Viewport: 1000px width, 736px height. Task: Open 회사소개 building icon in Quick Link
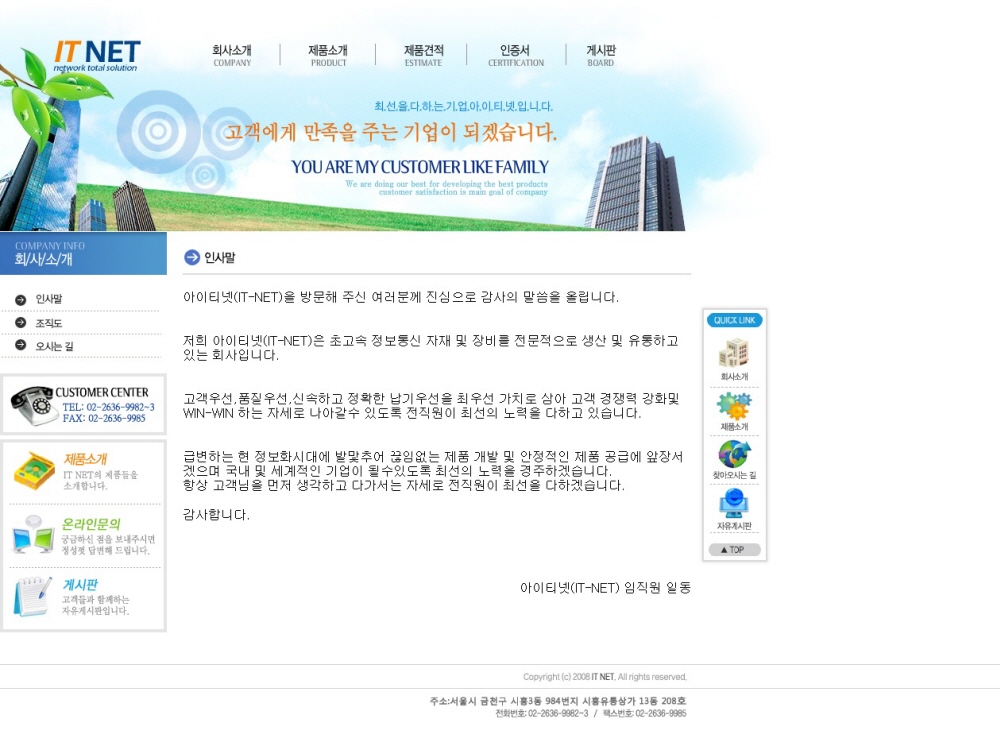[734, 353]
